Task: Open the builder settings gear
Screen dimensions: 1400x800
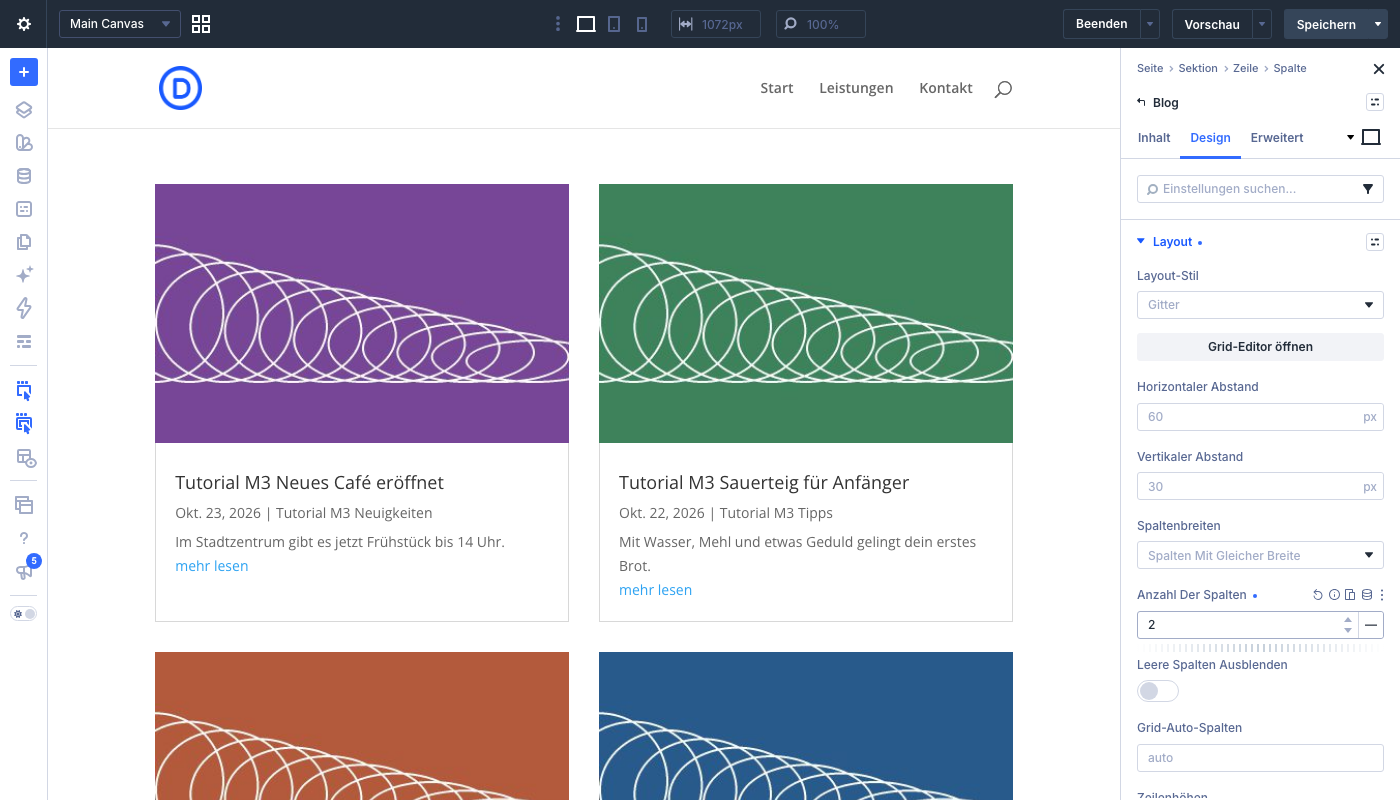Action: pyautogui.click(x=24, y=24)
